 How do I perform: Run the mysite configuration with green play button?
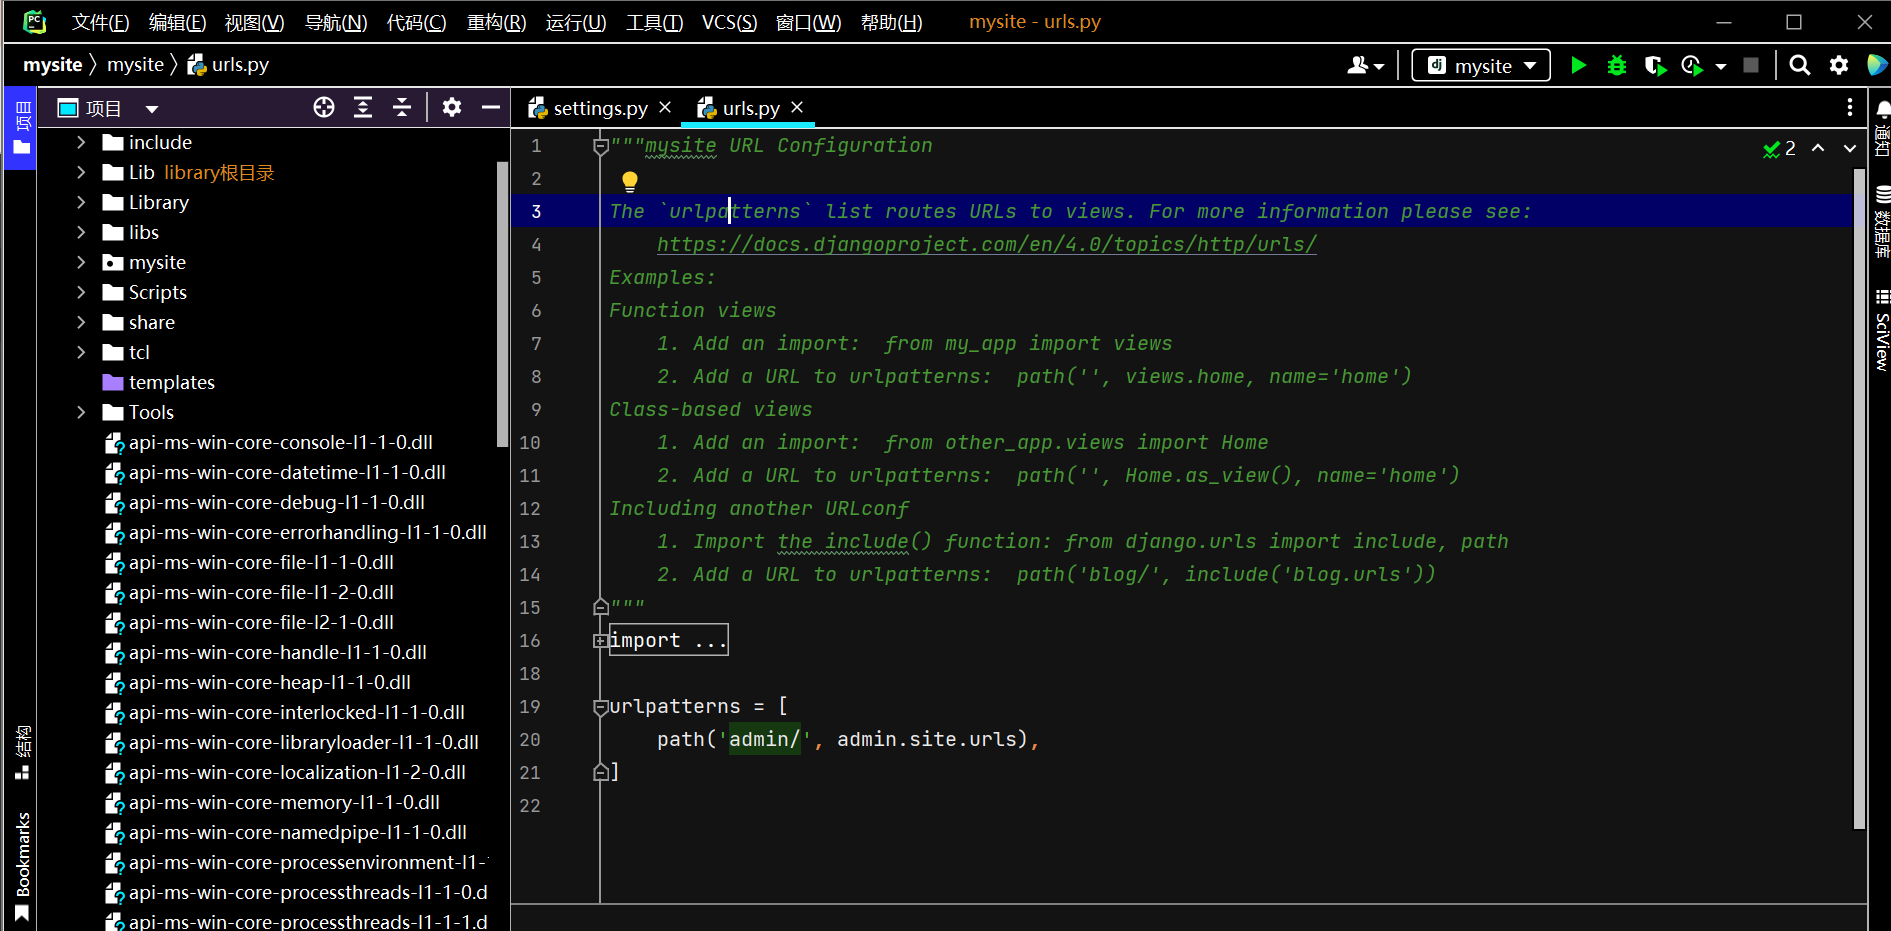point(1578,66)
